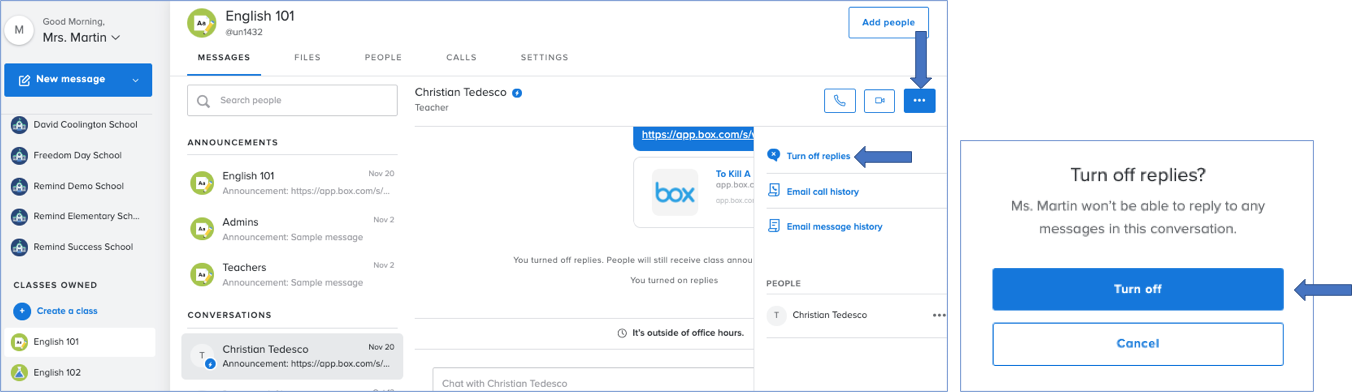Expand the New message dropdown arrow
This screenshot has height=392, width=1352.
(135, 80)
